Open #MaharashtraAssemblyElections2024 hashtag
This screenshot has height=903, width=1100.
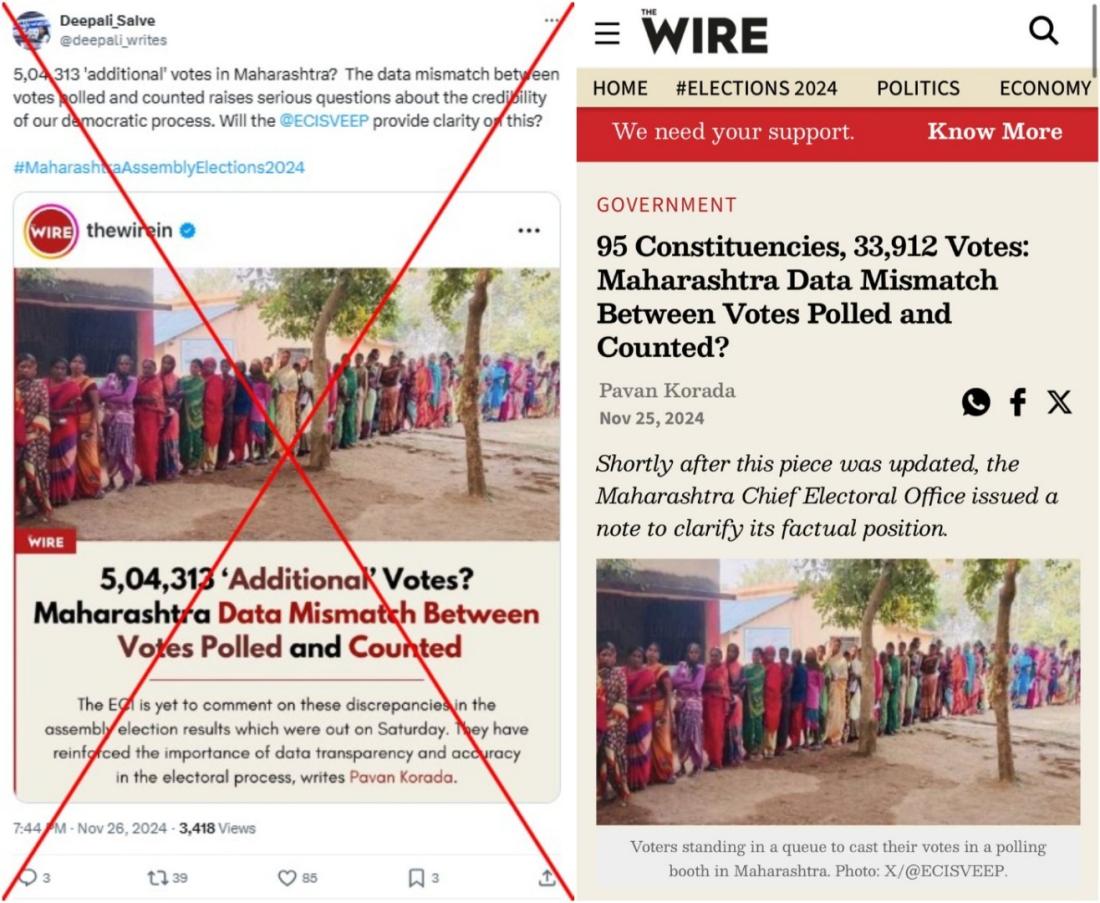click(159, 168)
